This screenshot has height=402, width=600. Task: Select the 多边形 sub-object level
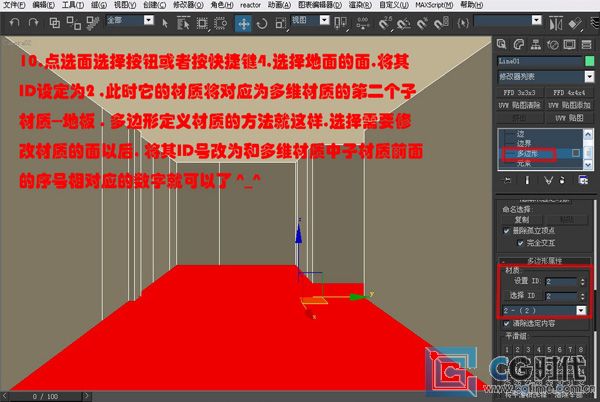pos(527,154)
